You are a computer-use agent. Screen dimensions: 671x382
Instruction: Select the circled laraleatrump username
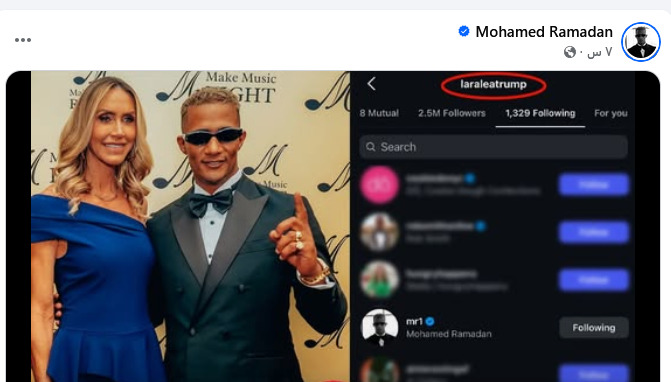493,84
